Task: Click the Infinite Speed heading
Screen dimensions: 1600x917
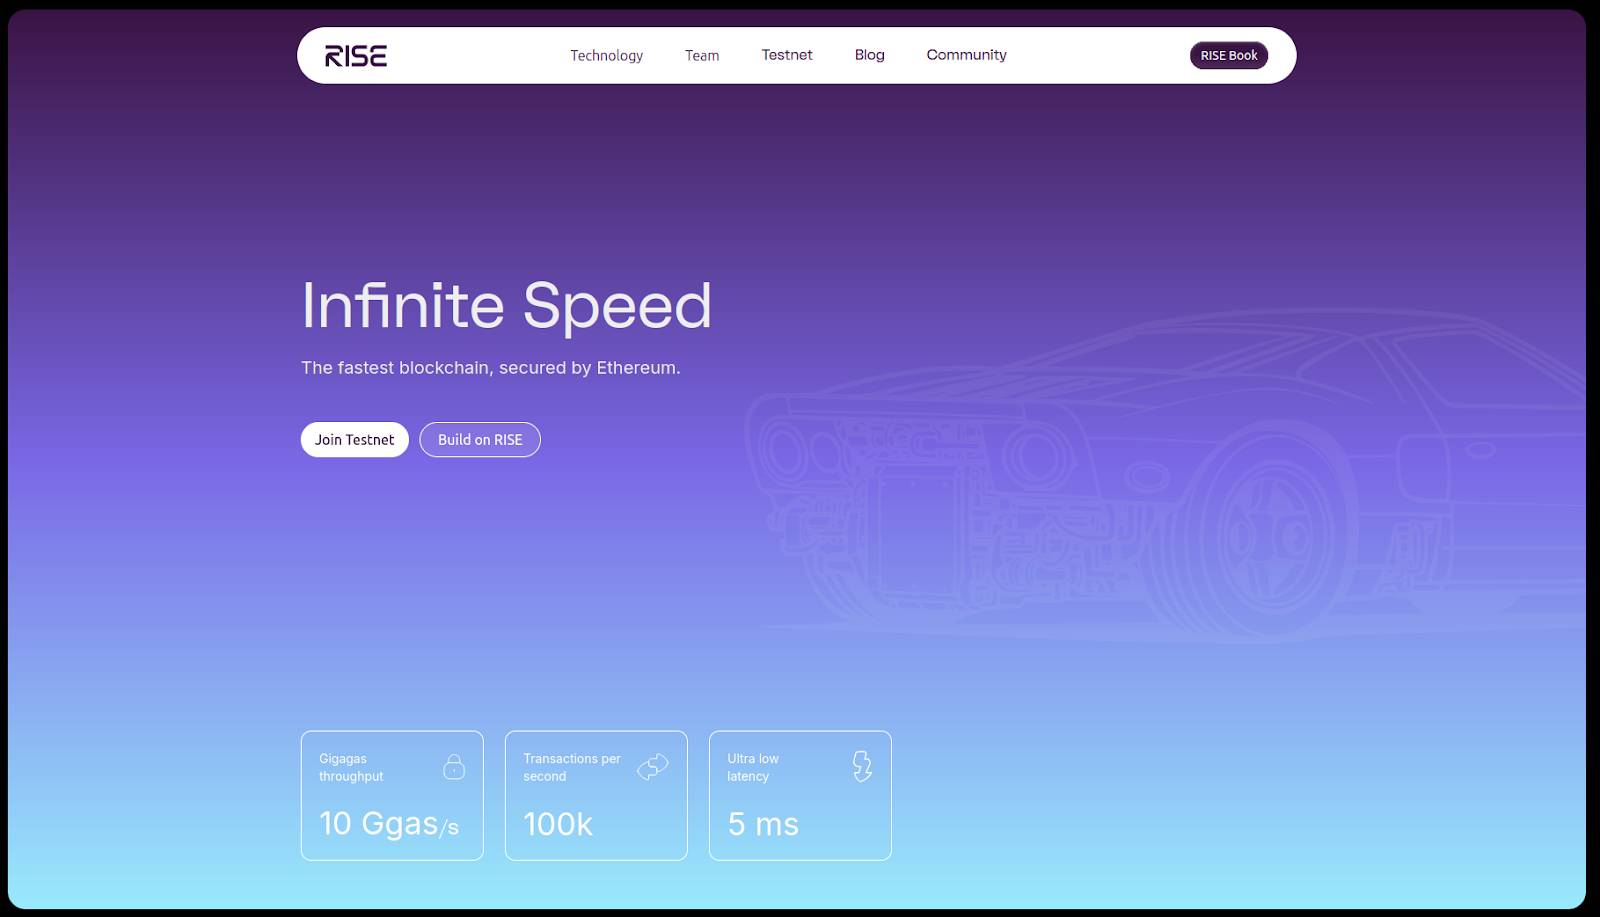Action: (x=507, y=306)
